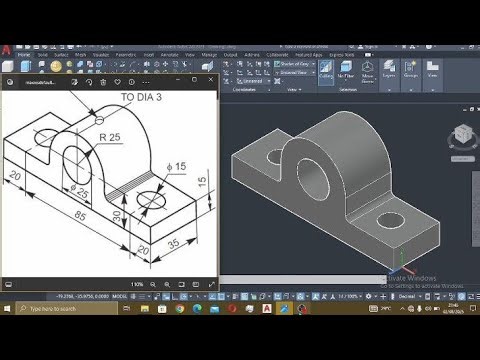Toggle polar tracking in status bar

183,296
